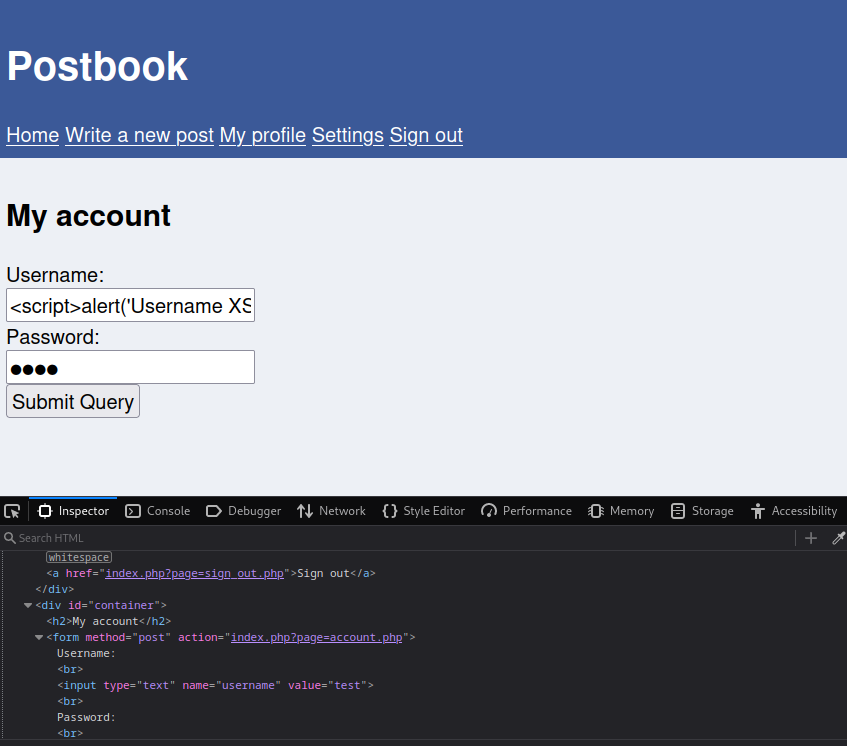The height and width of the screenshot is (746, 847).
Task: Switch to the Debugger tab
Action: (x=244, y=511)
